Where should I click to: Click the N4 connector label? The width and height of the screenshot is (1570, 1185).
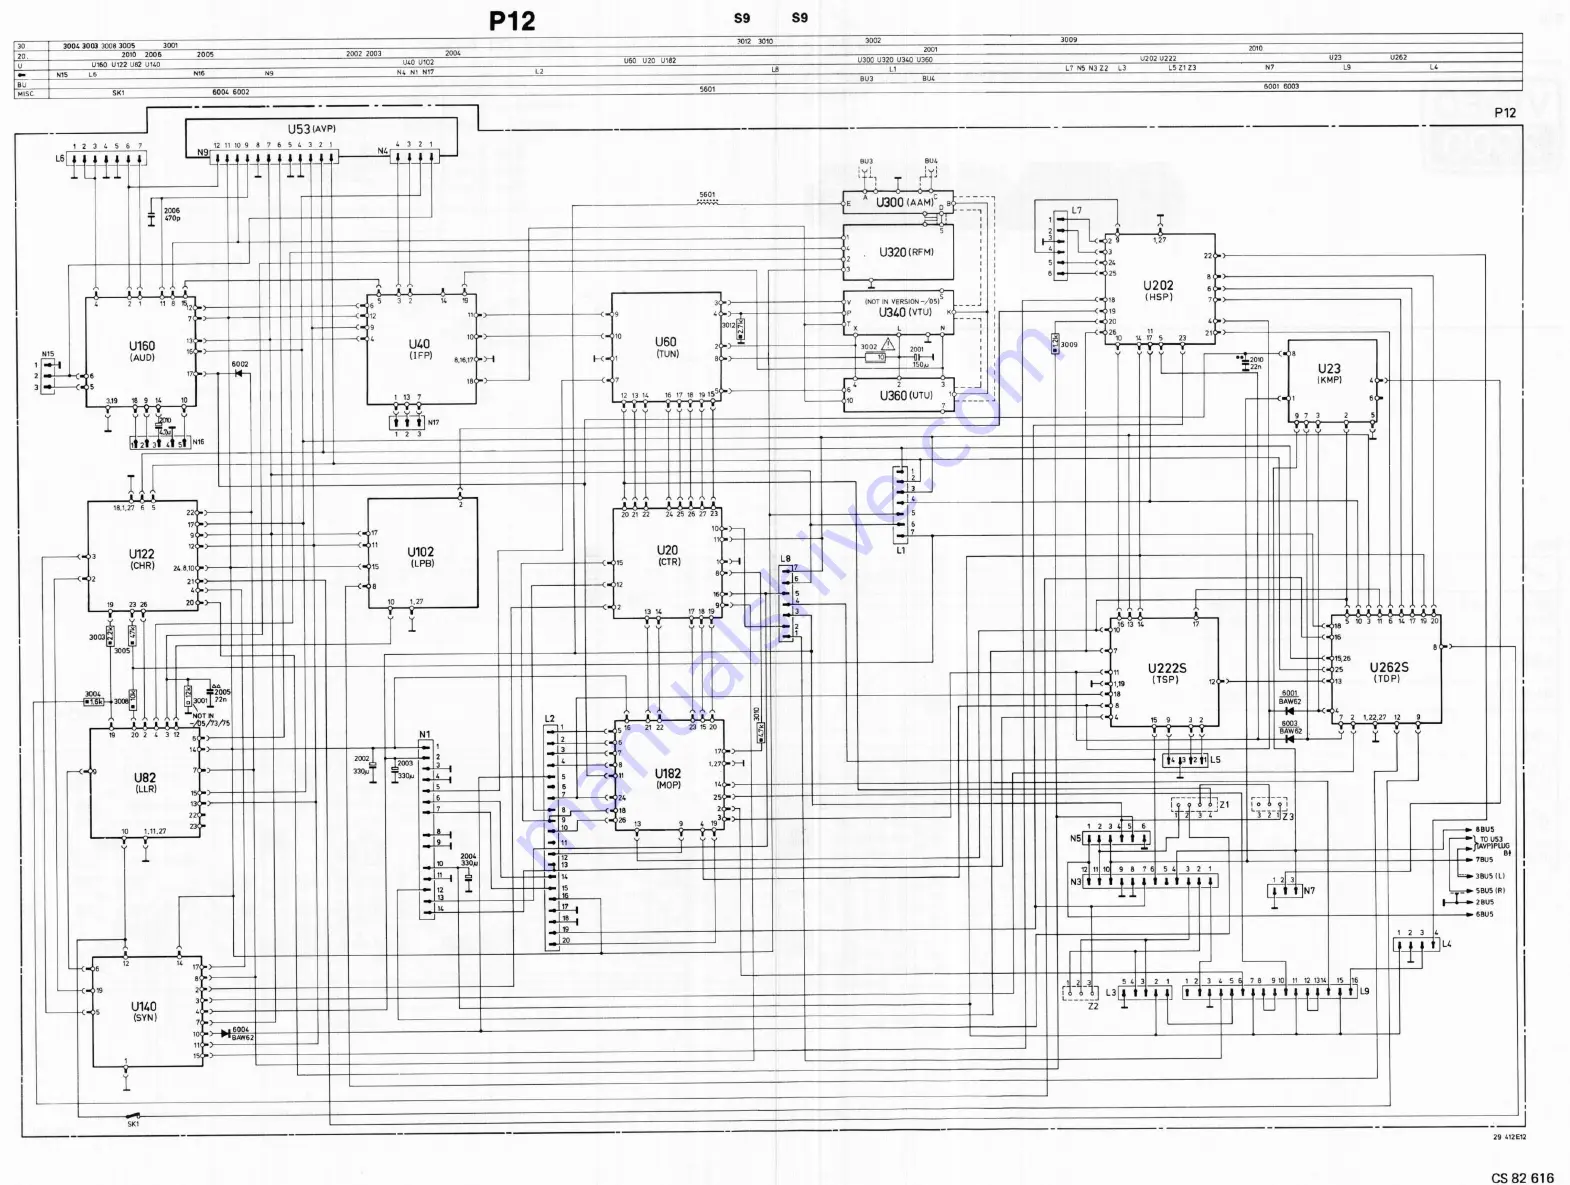[x=383, y=152]
